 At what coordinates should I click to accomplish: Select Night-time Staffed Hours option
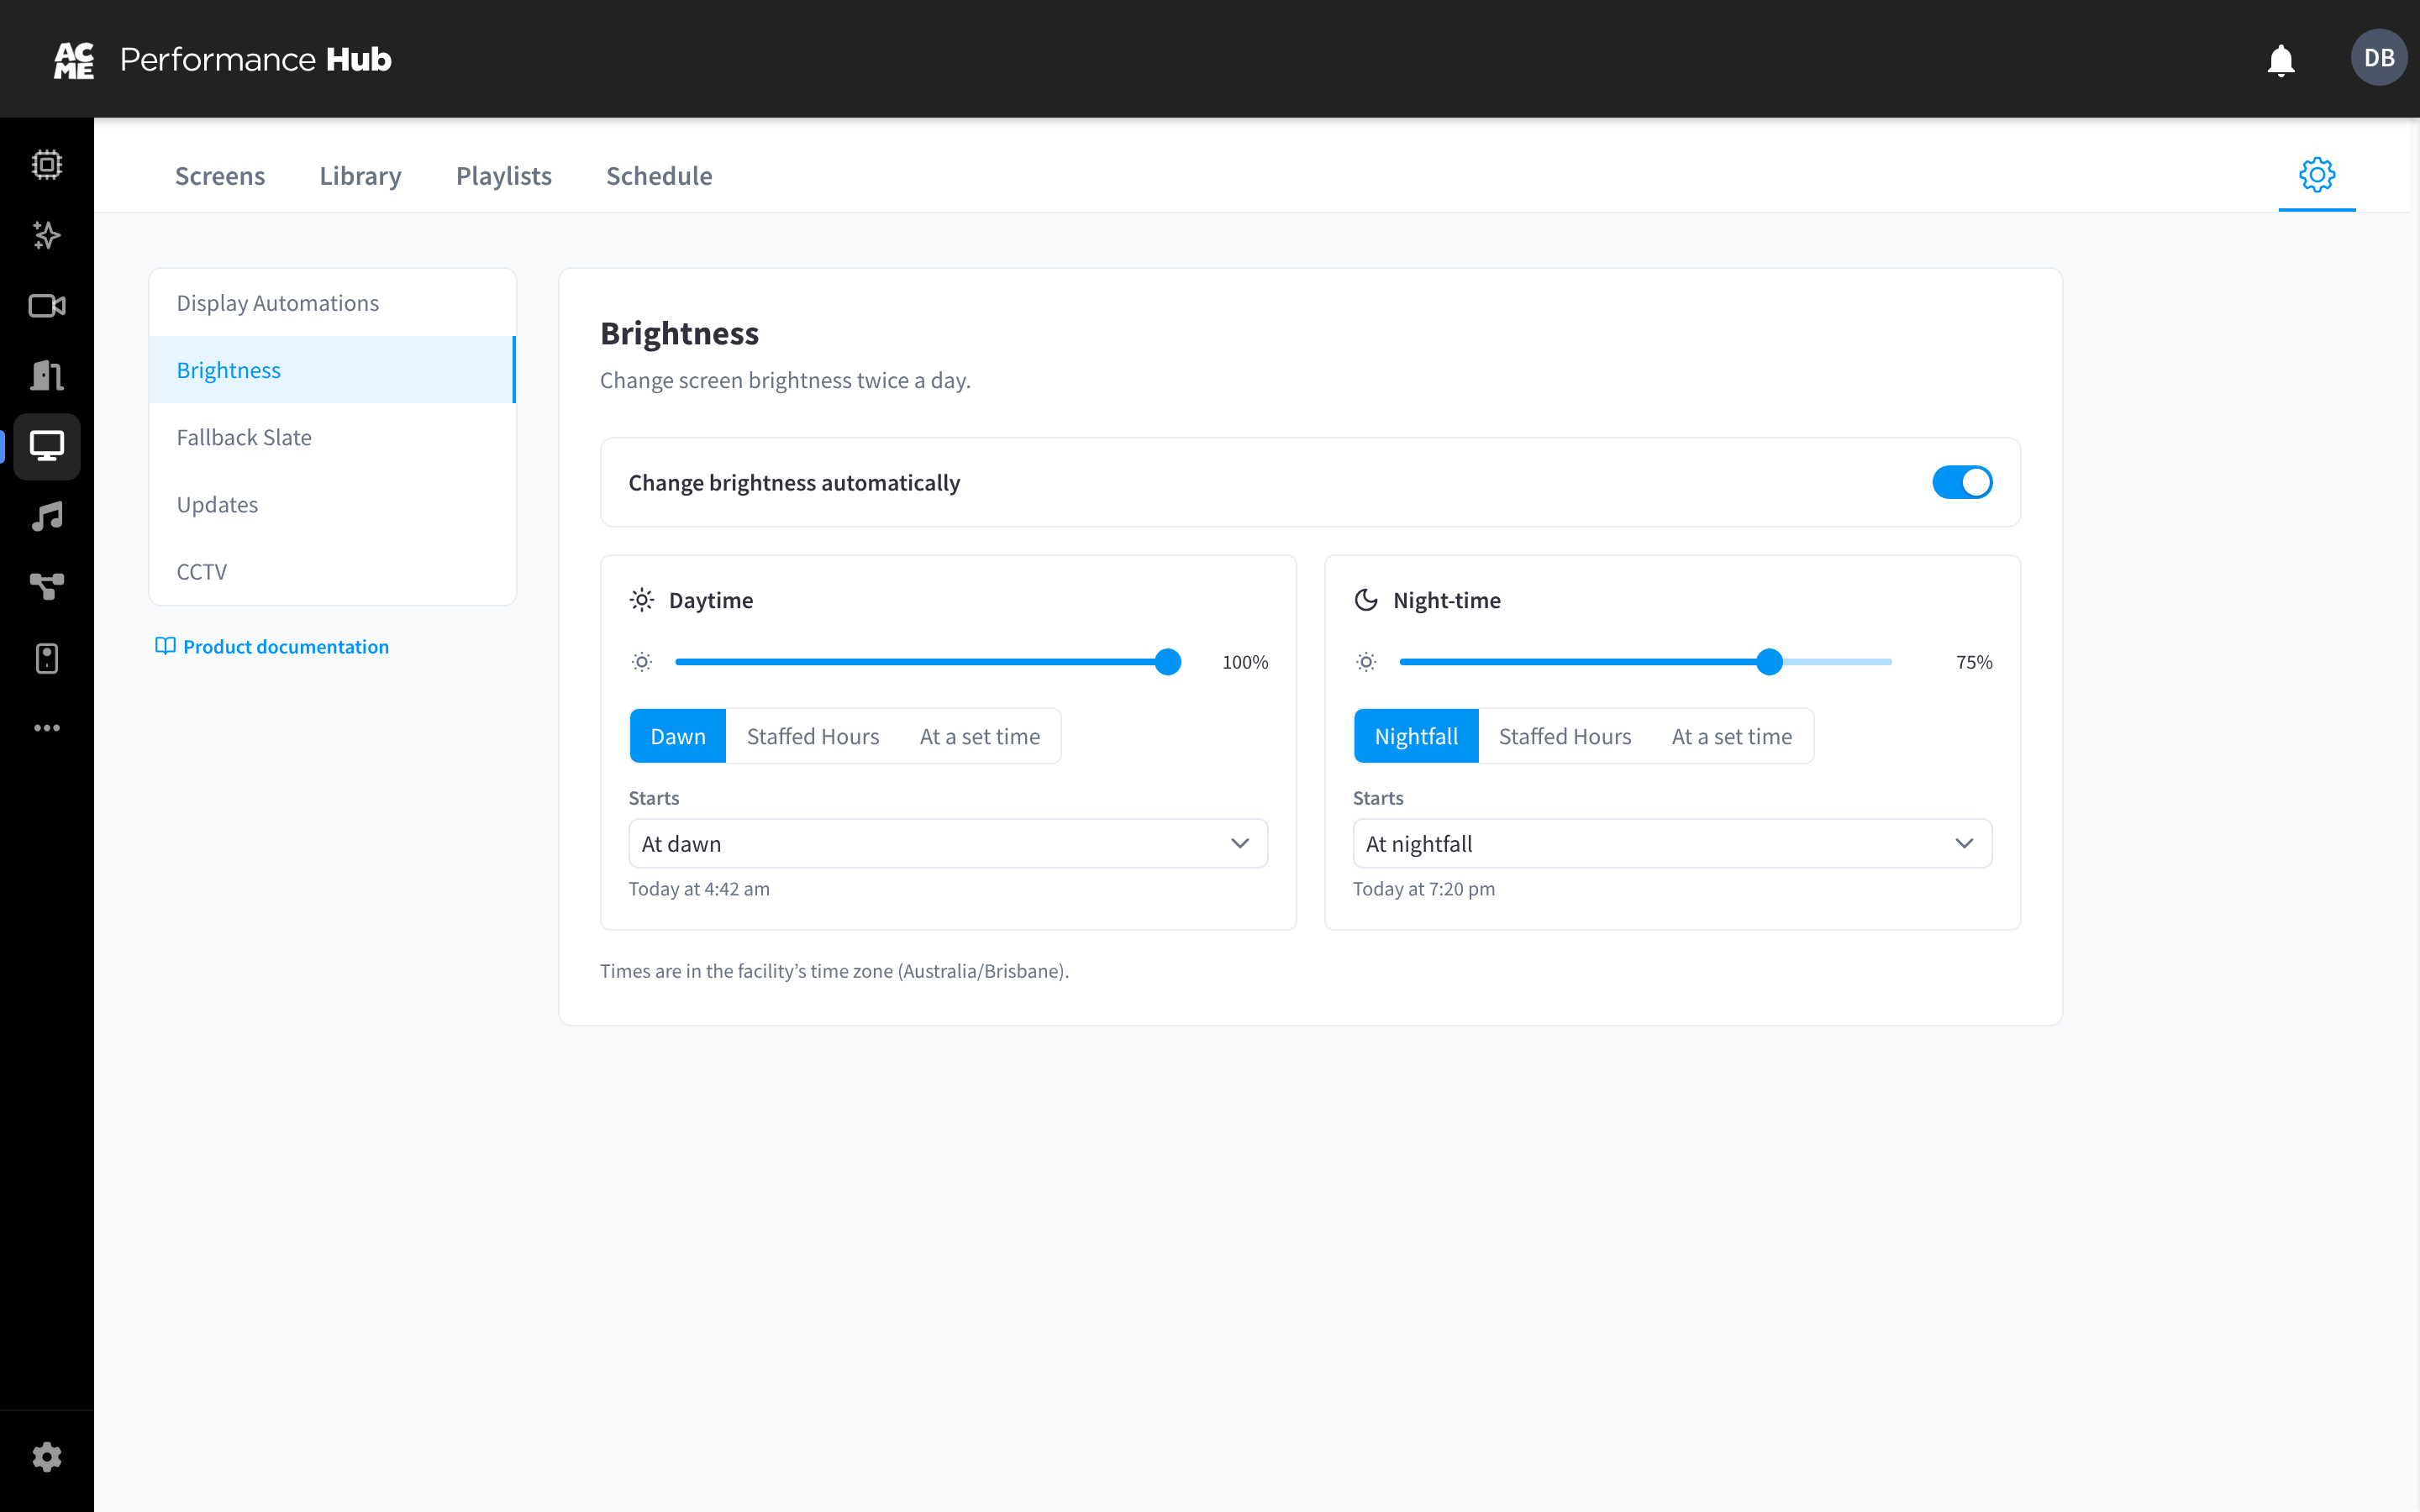coord(1565,736)
